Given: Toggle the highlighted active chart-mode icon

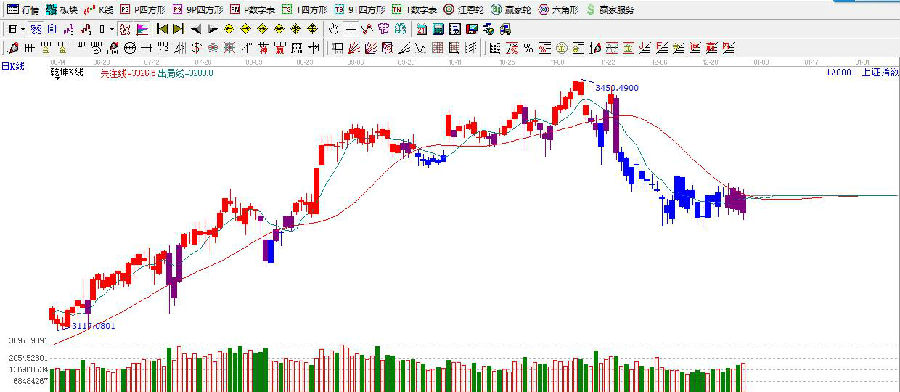Looking at the screenshot, I should [x=125, y=29].
